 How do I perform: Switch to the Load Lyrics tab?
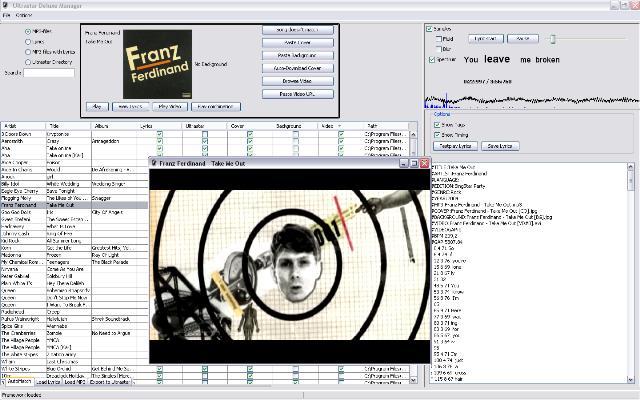click(48, 382)
